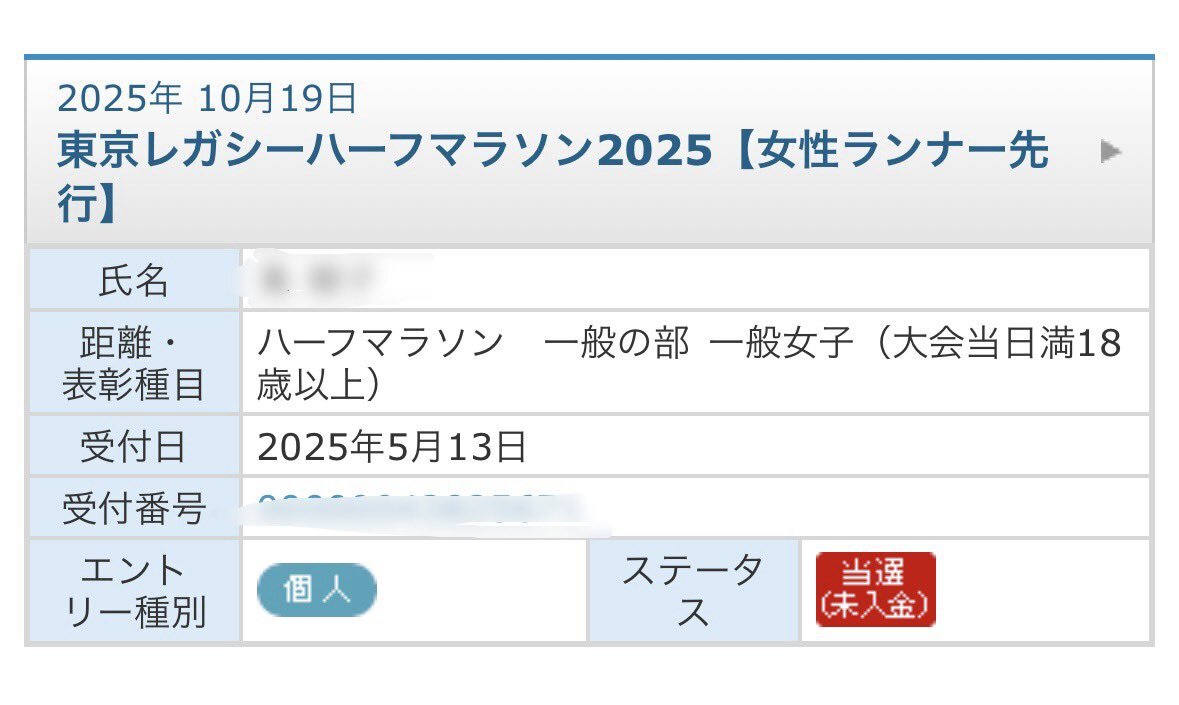Click the ステータス label cell

pos(693,591)
